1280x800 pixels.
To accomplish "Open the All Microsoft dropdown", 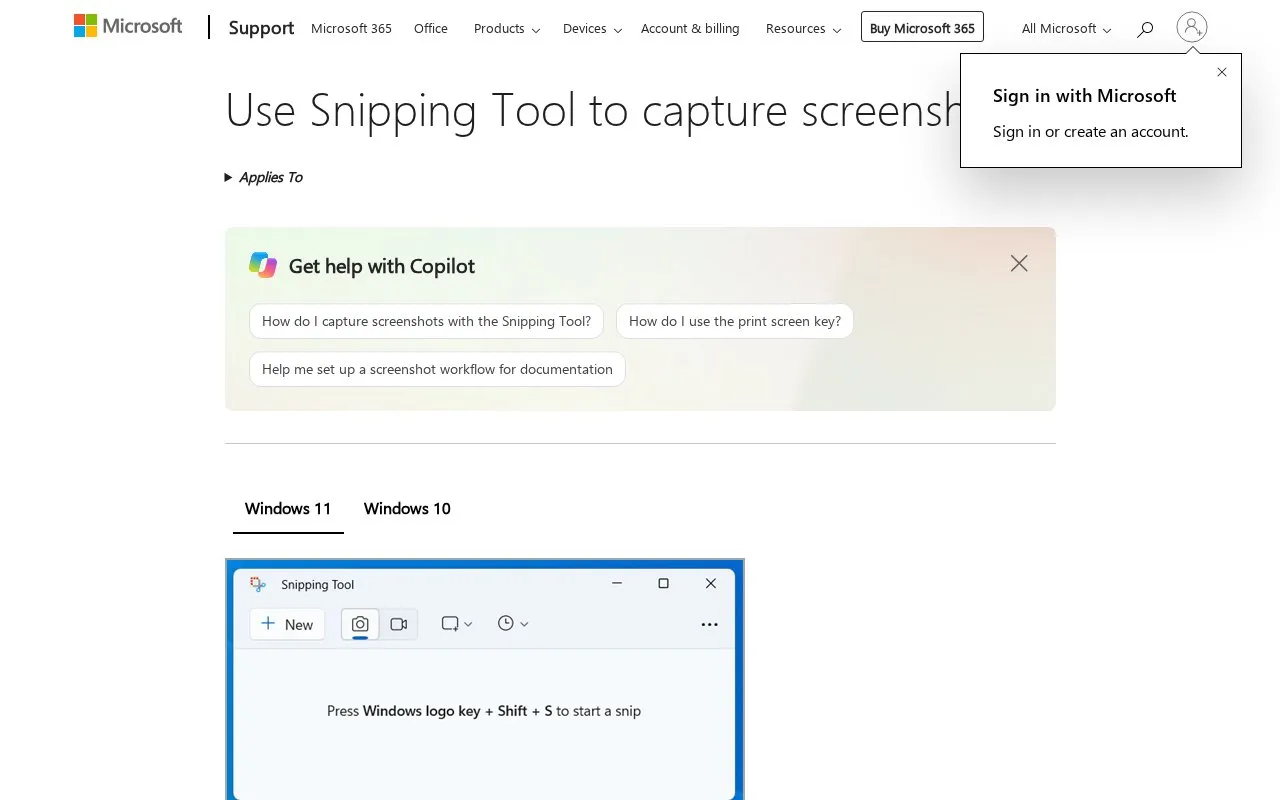I will pos(1066,29).
